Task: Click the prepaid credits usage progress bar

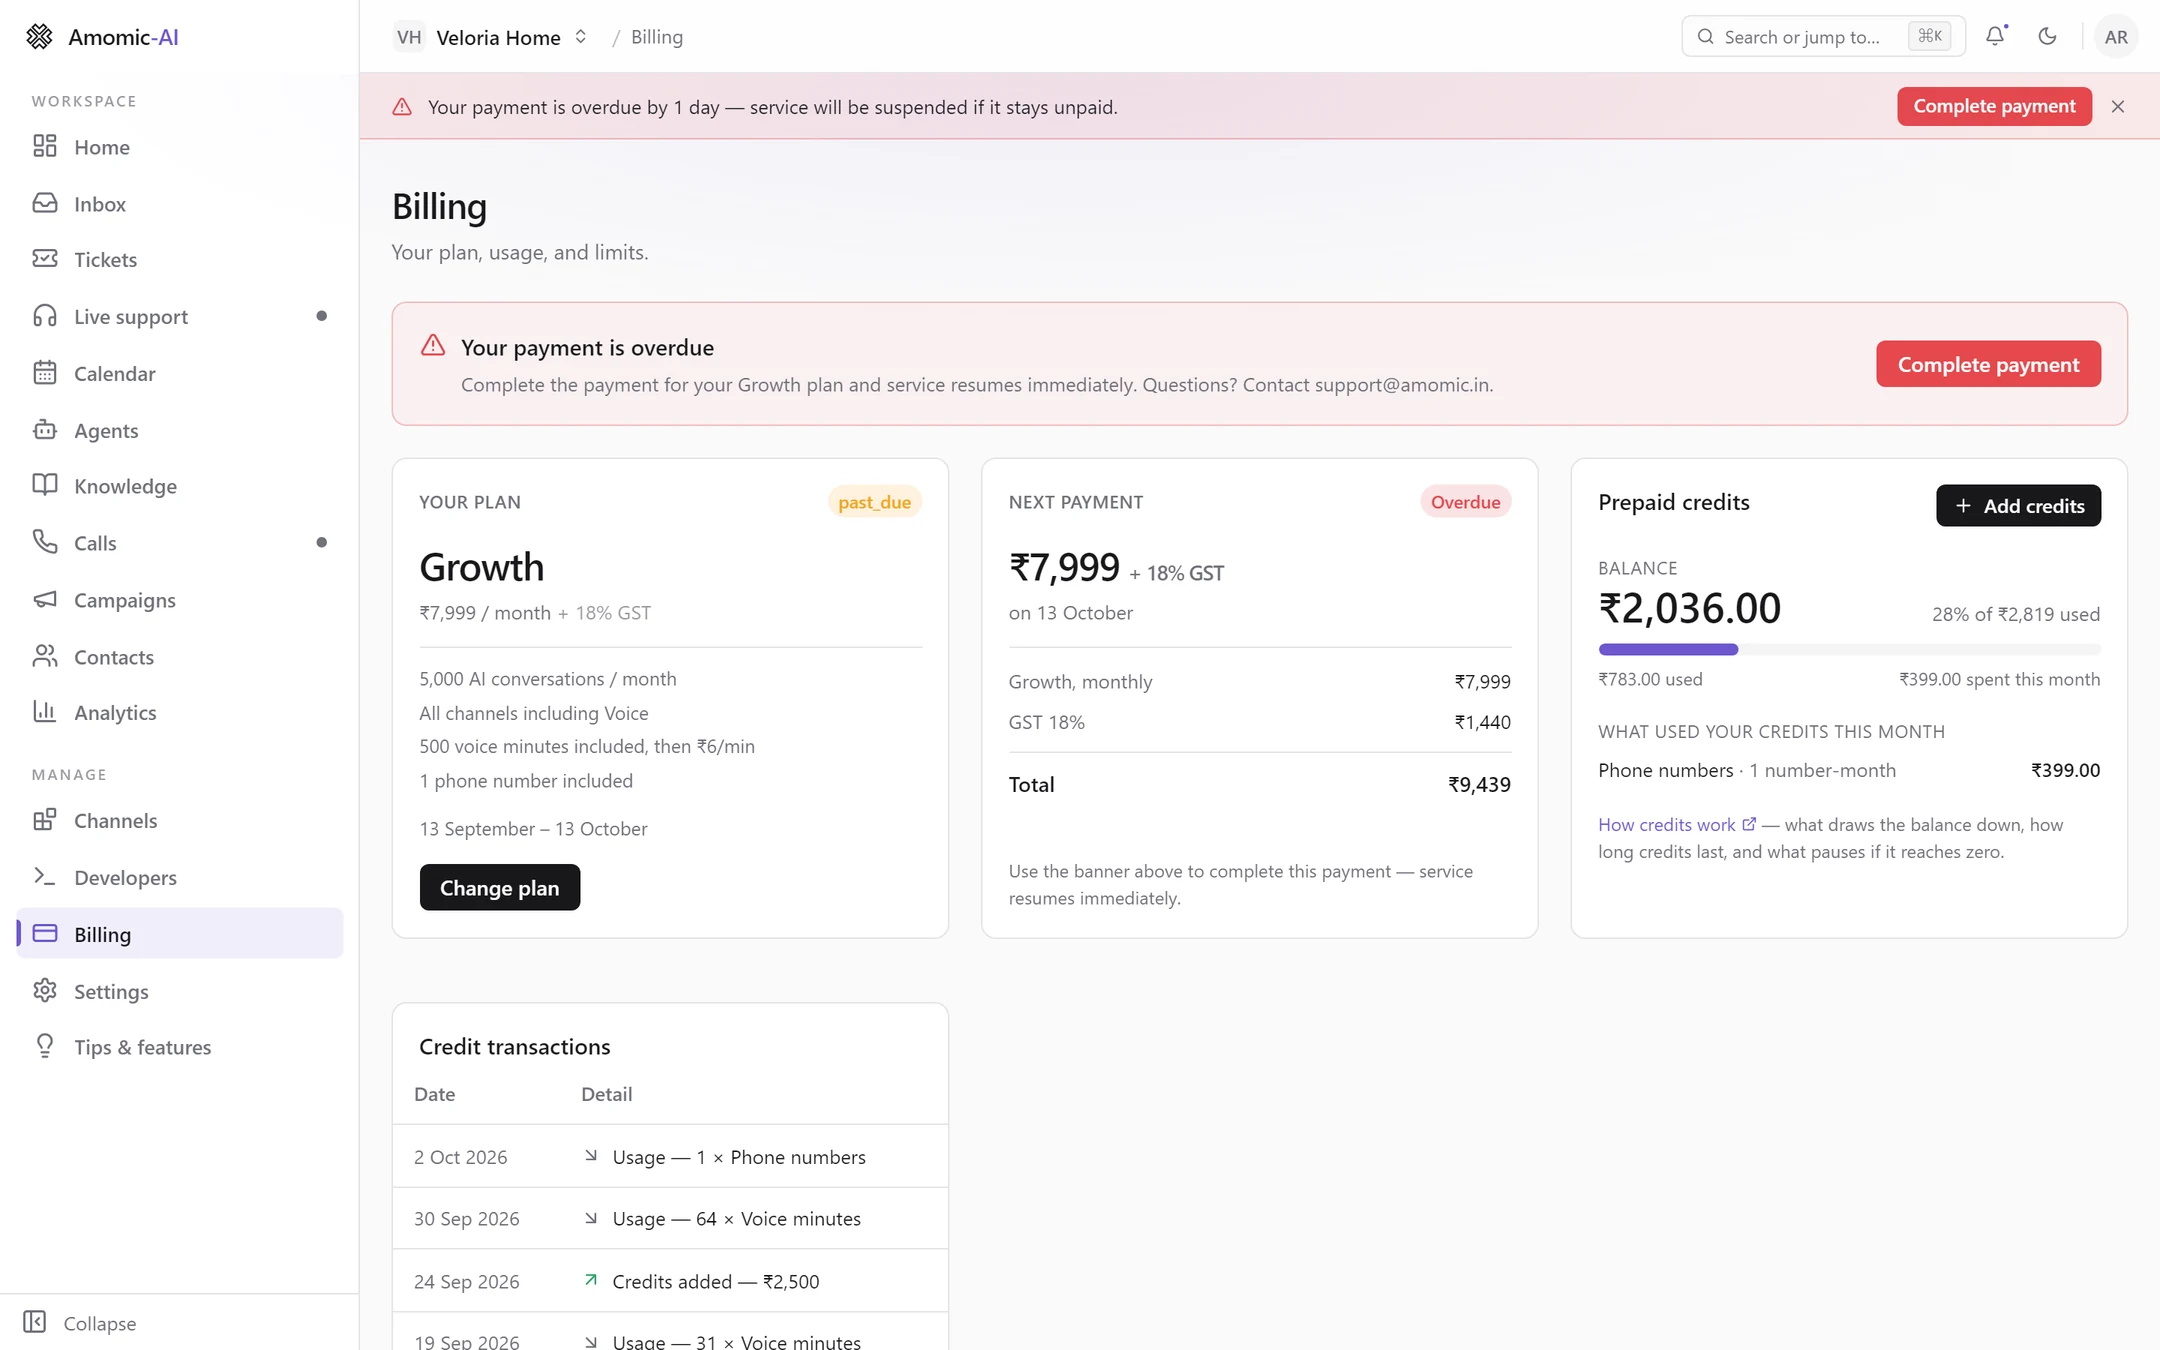Action: pos(1849,650)
